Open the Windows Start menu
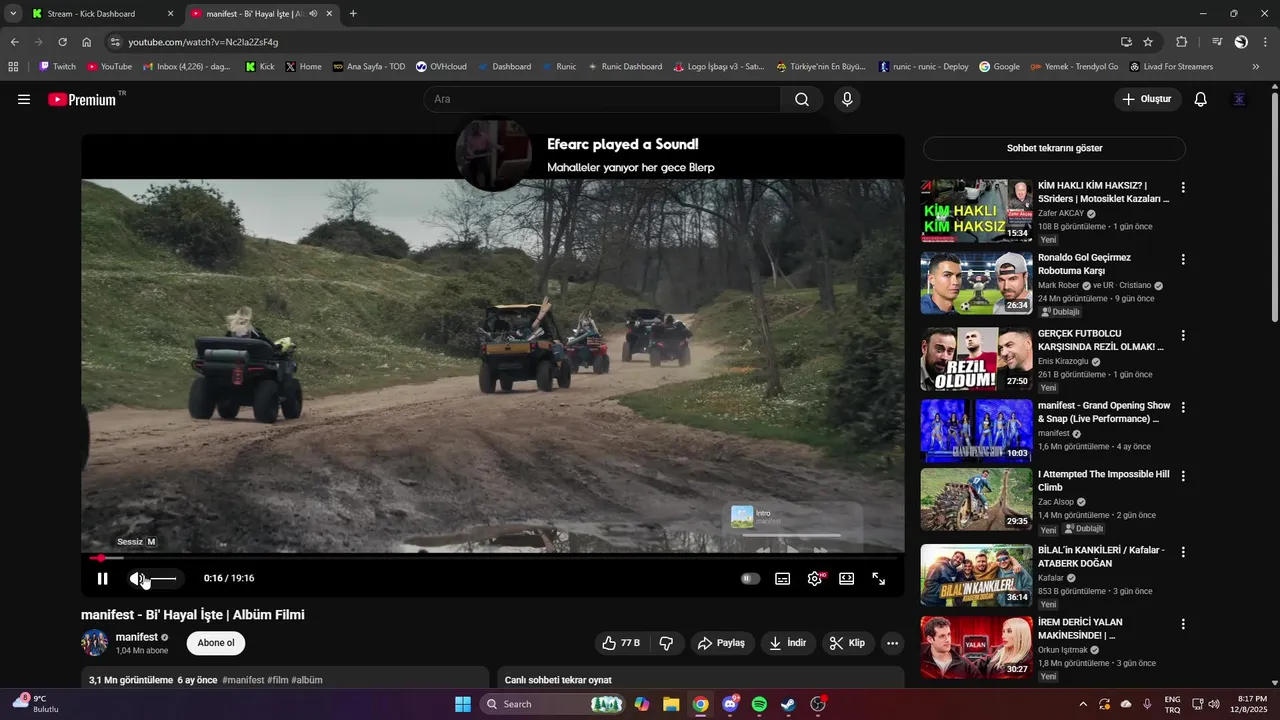This screenshot has height=720, width=1280. [x=463, y=704]
